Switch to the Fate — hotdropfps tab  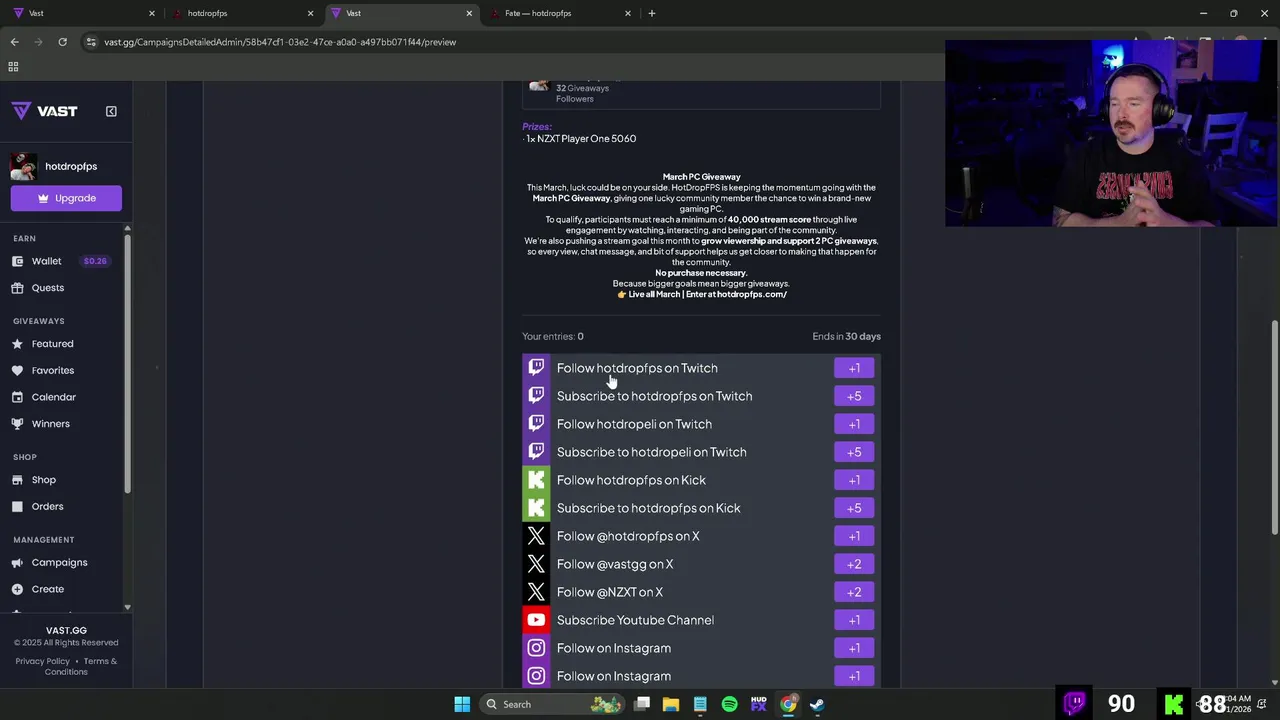560,13
